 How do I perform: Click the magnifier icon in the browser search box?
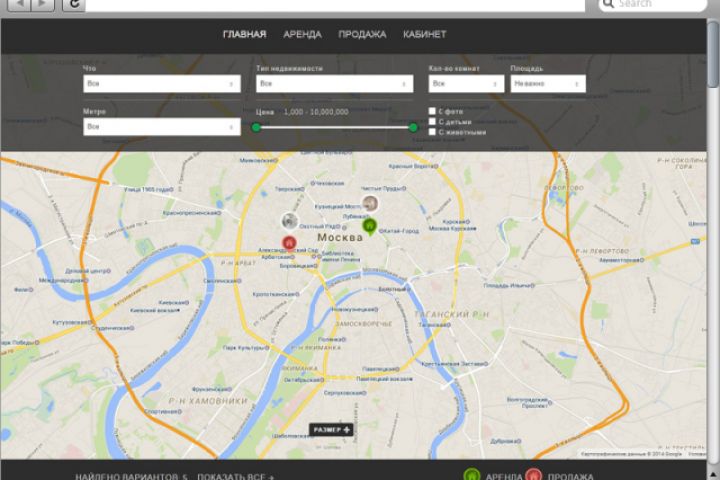pos(608,4)
